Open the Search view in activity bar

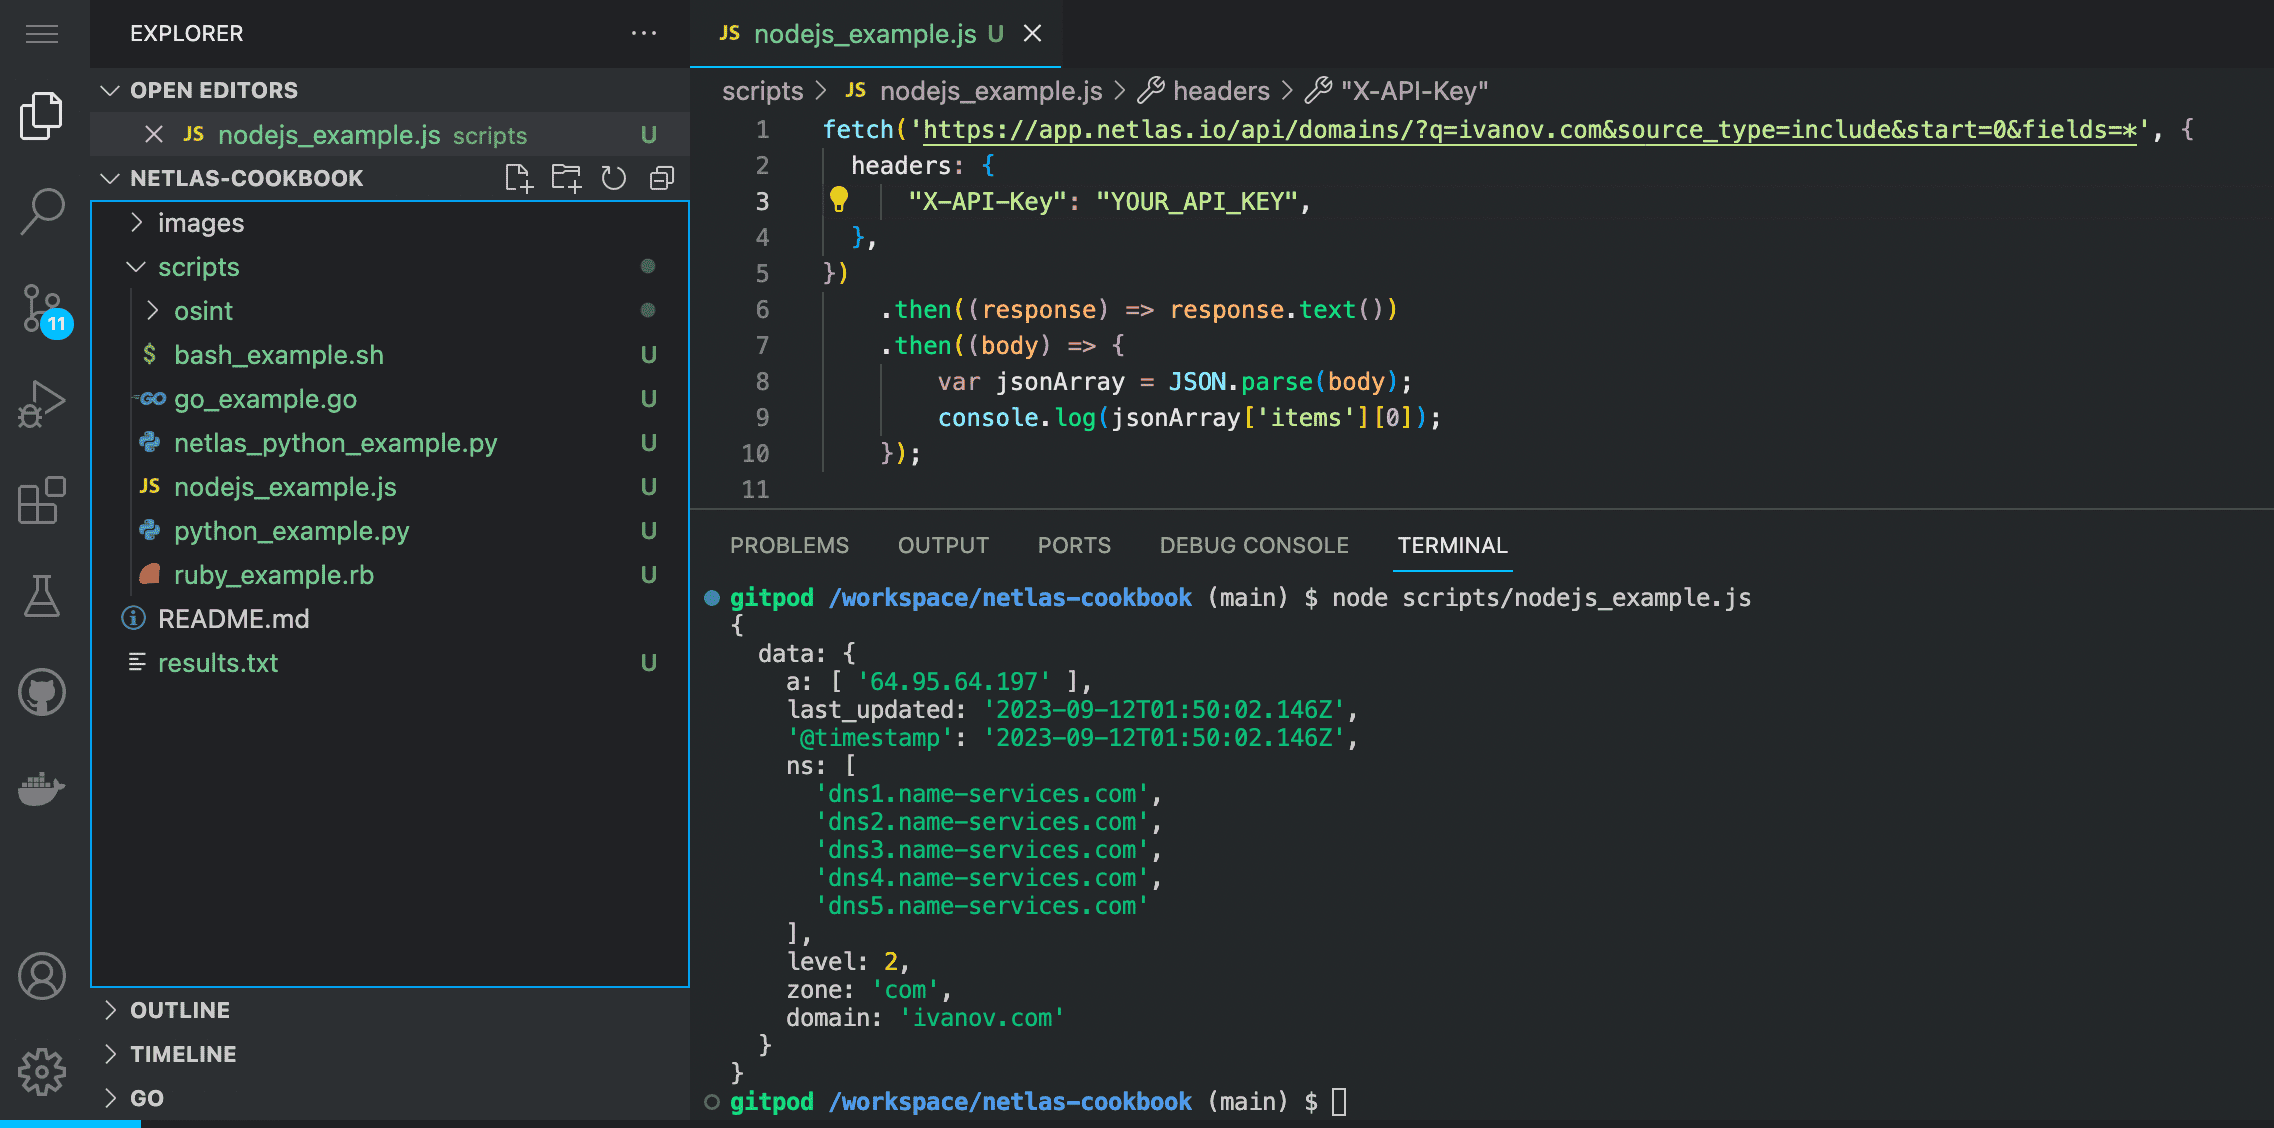(42, 211)
